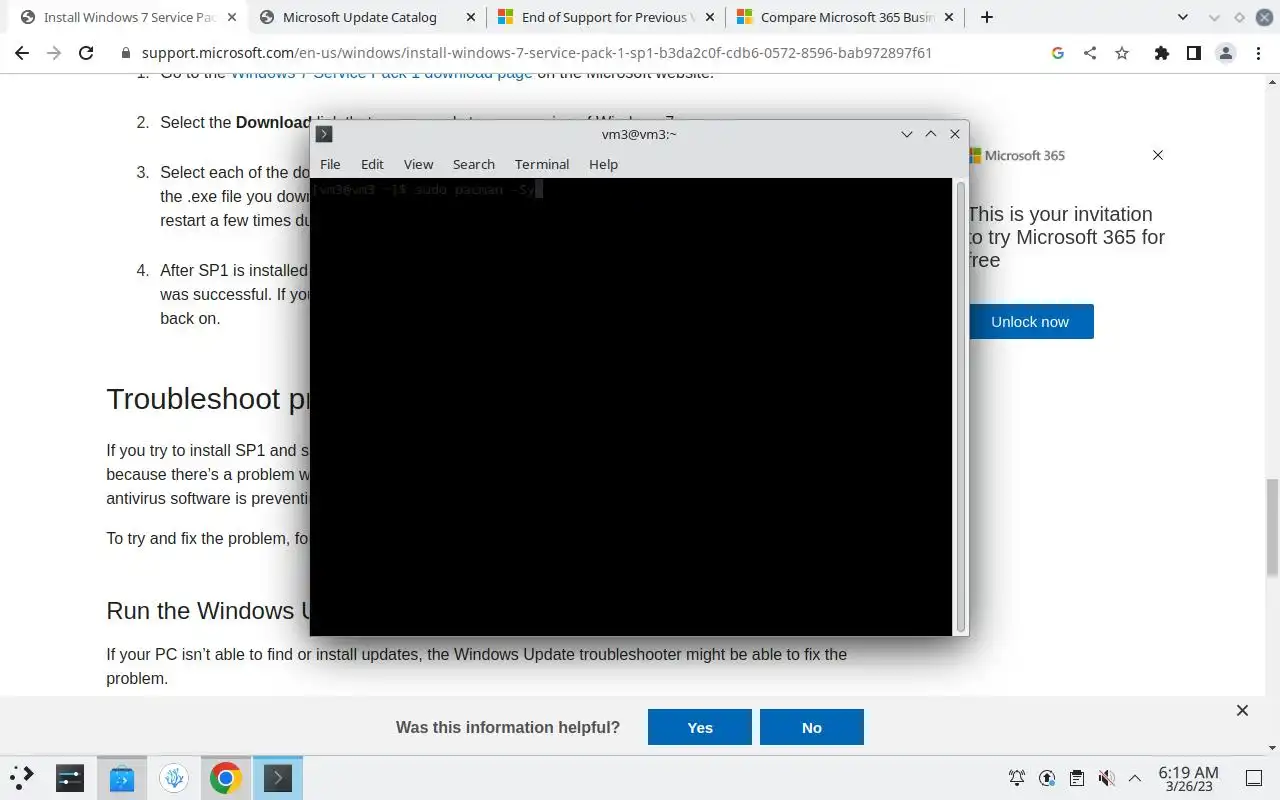Open updates icon in system tray

pos(1047,777)
